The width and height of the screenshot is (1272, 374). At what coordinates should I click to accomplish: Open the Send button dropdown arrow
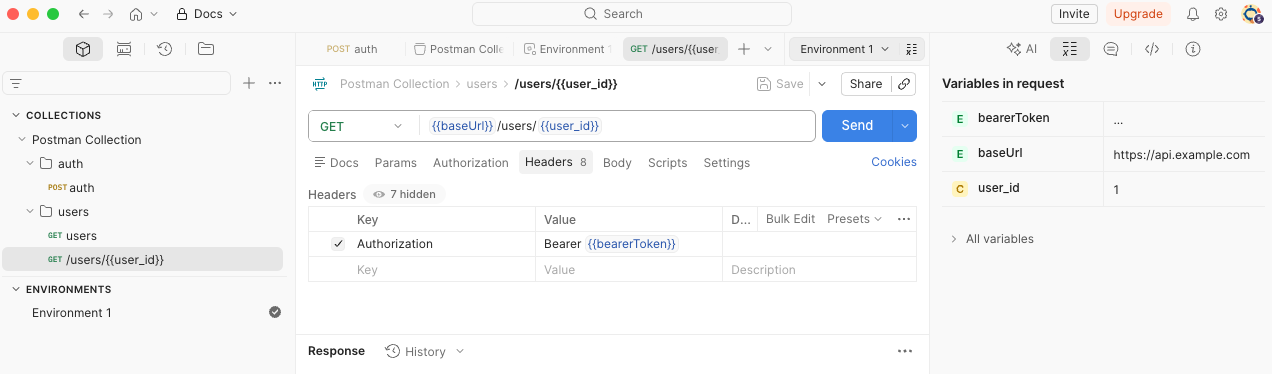point(905,126)
